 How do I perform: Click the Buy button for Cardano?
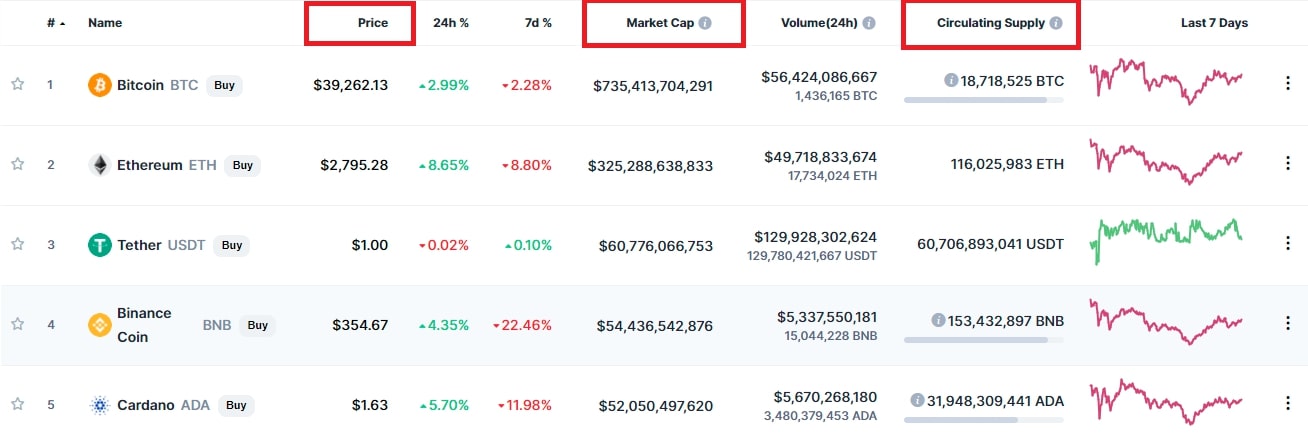point(236,405)
